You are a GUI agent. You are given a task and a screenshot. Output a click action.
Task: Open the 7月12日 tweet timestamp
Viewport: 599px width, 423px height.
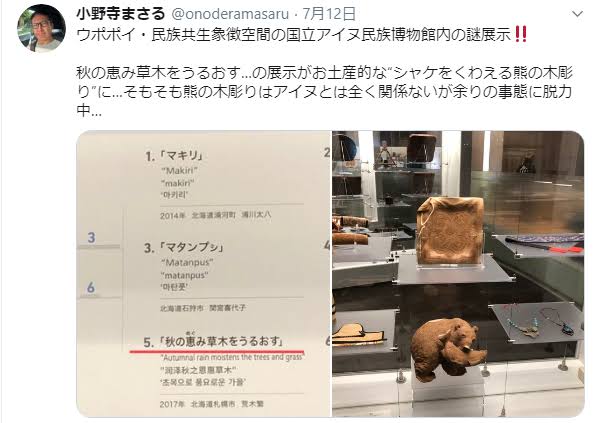click(329, 15)
